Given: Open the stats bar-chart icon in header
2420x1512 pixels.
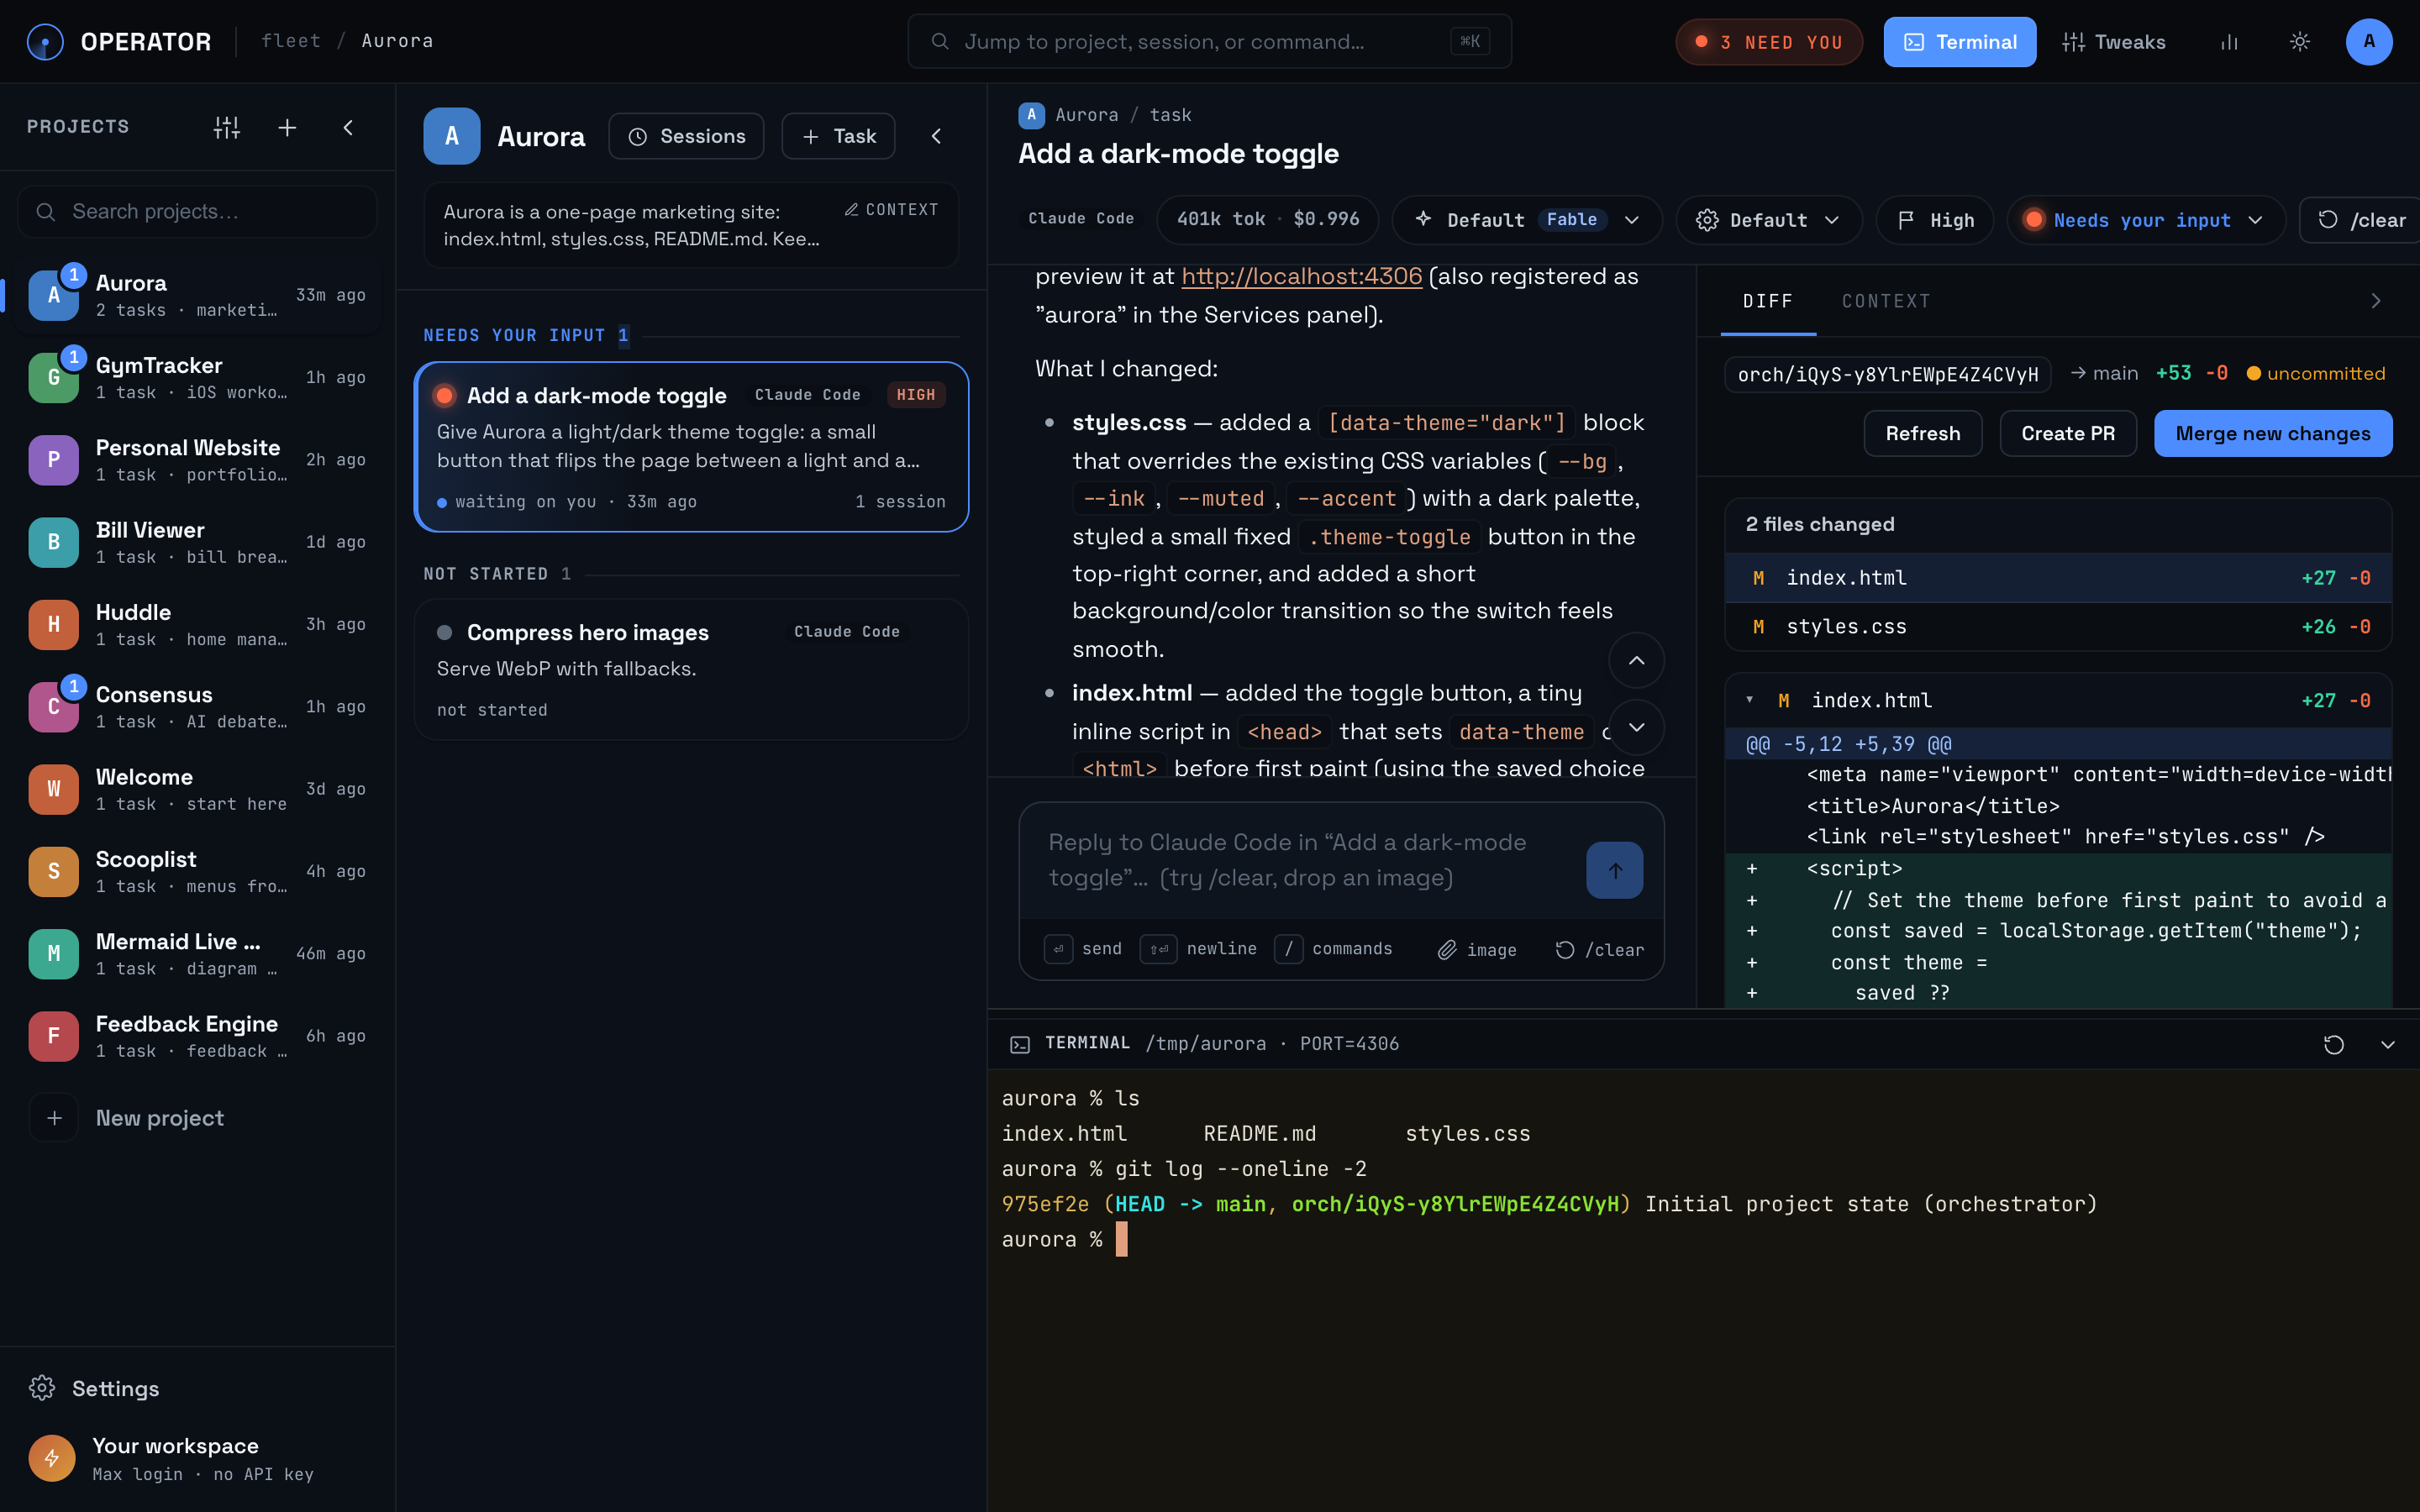Looking at the screenshot, I should [2229, 42].
